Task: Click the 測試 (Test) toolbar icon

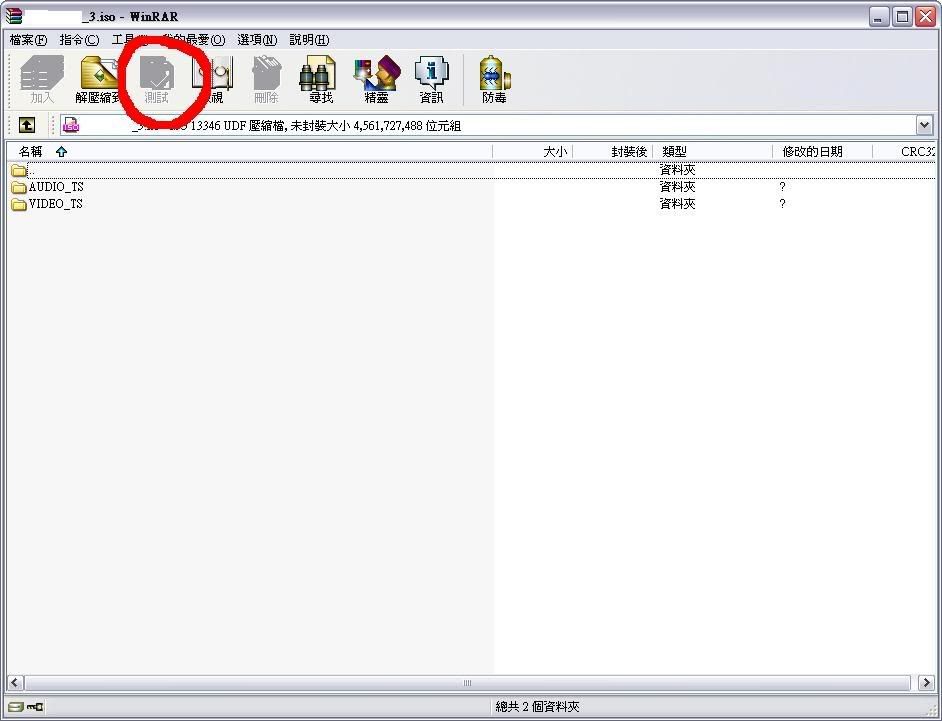Action: (x=156, y=79)
